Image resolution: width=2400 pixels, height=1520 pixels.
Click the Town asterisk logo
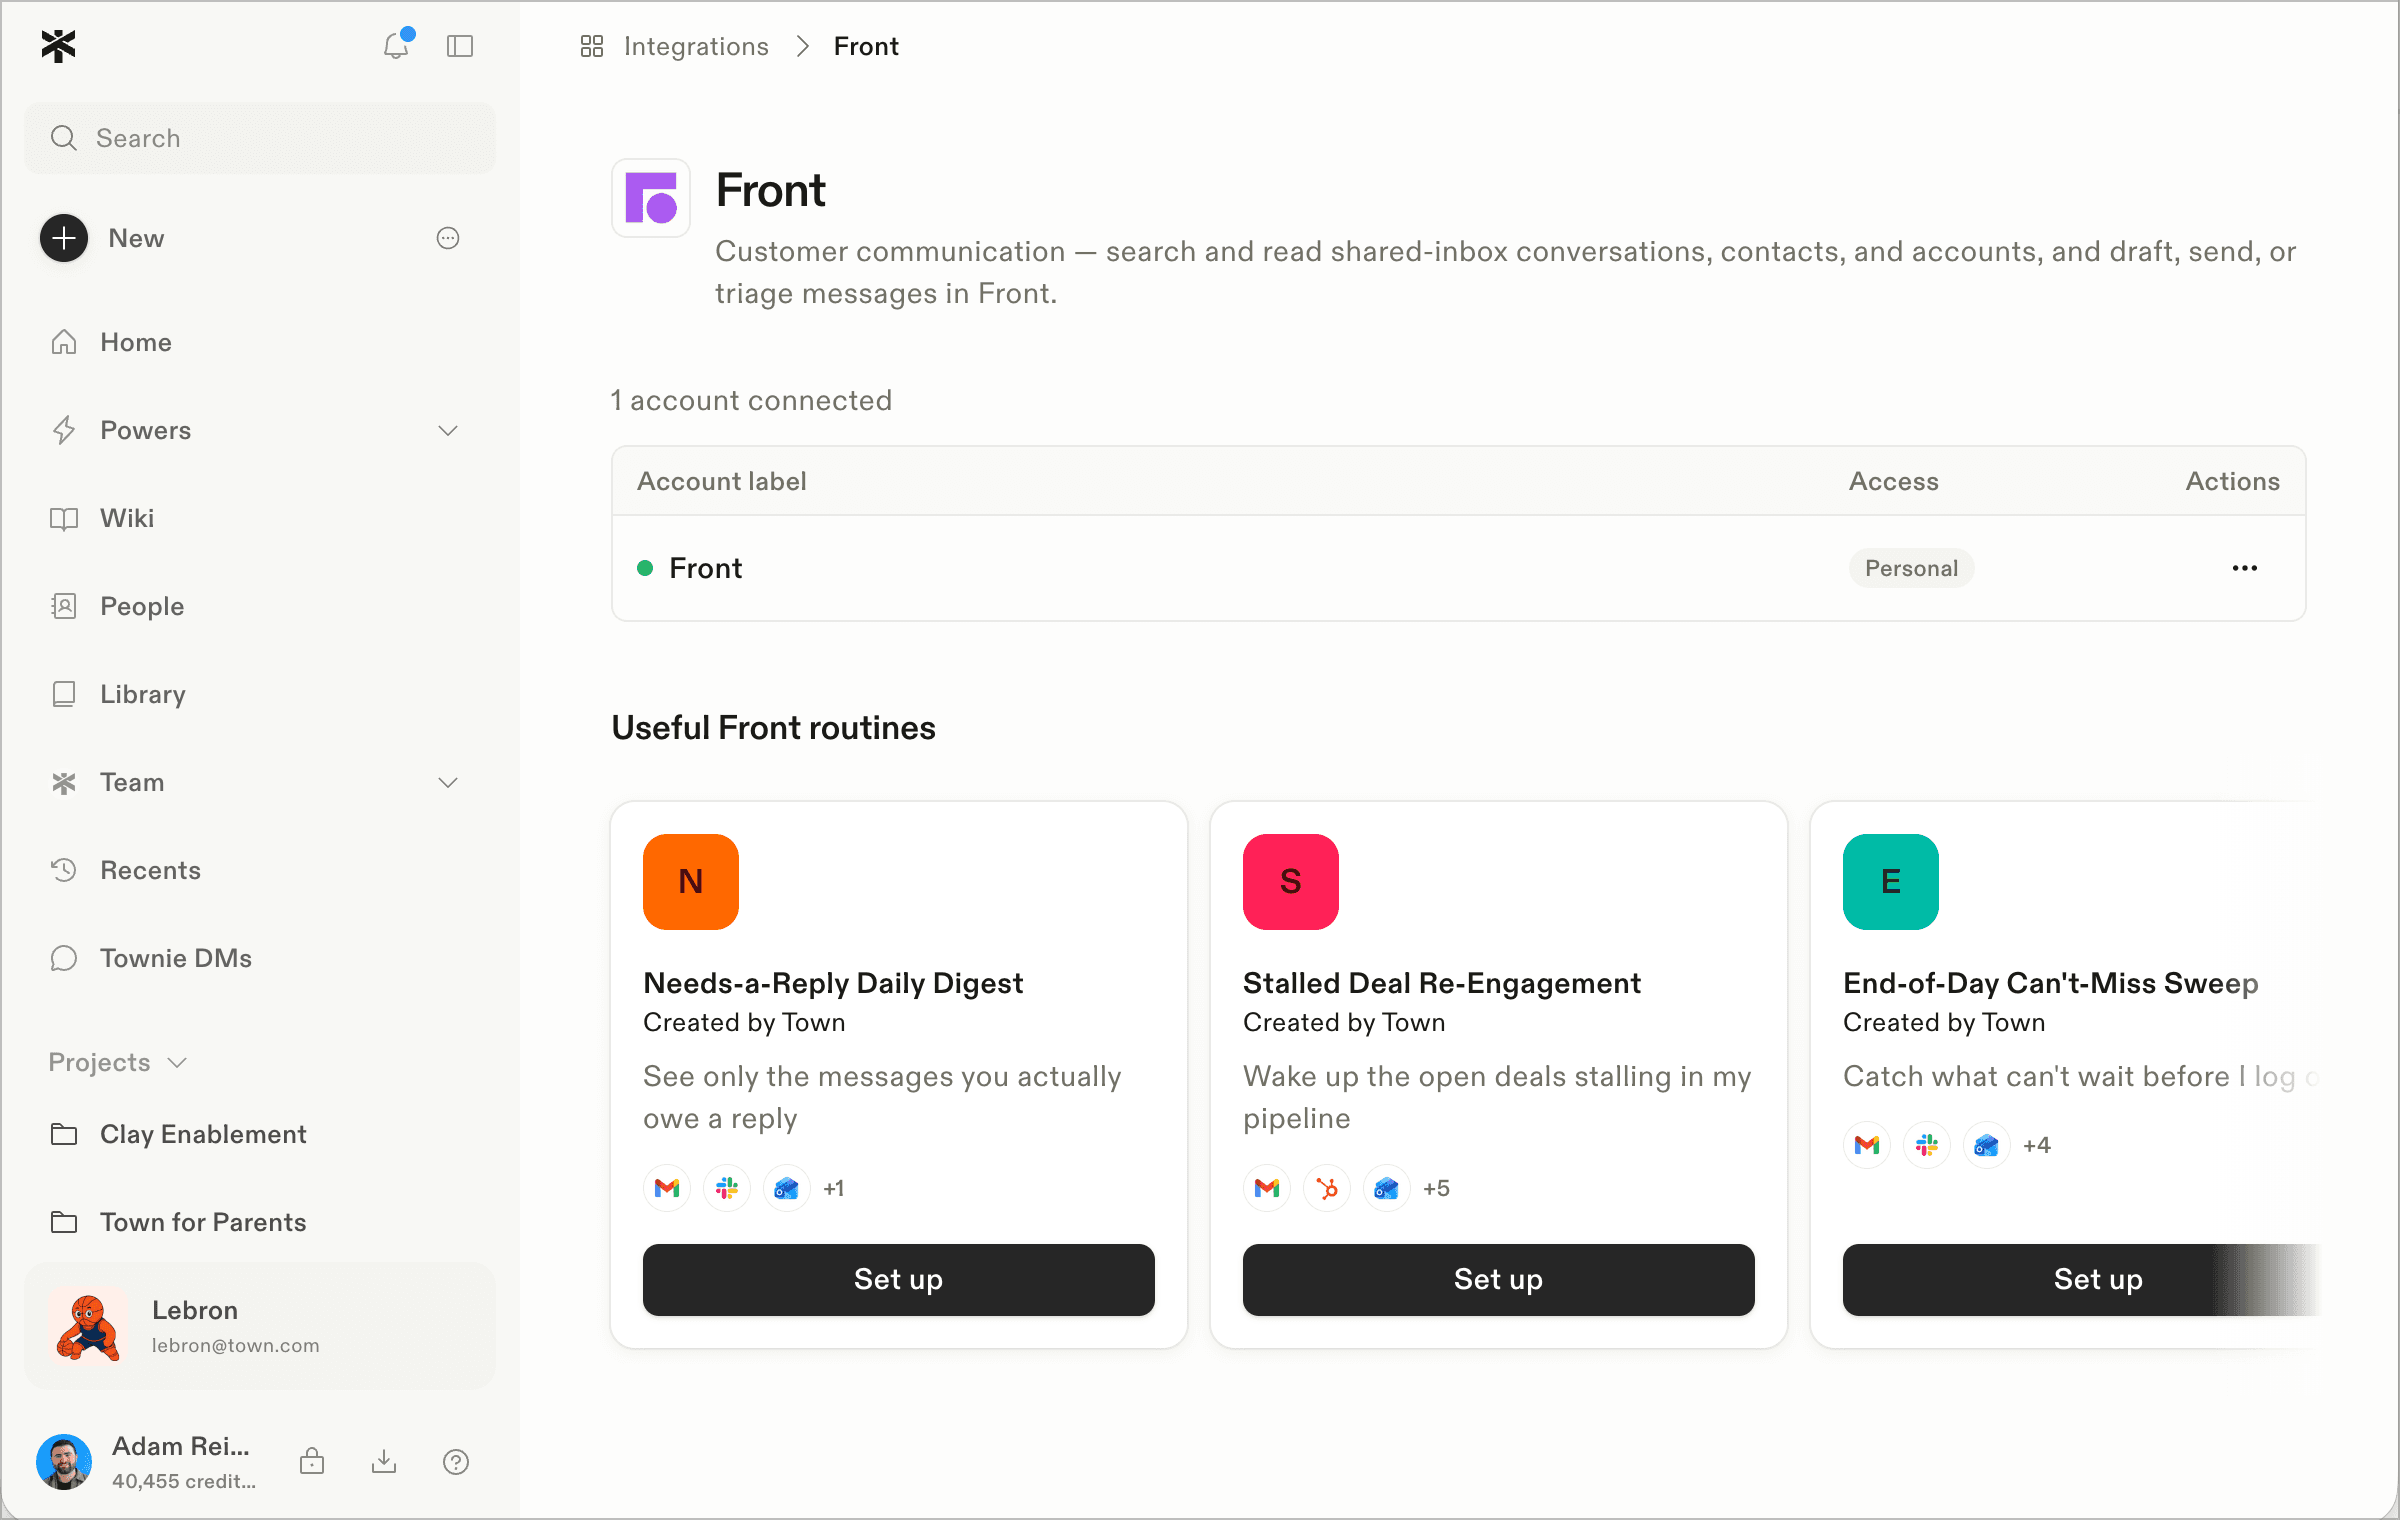pos(59,46)
